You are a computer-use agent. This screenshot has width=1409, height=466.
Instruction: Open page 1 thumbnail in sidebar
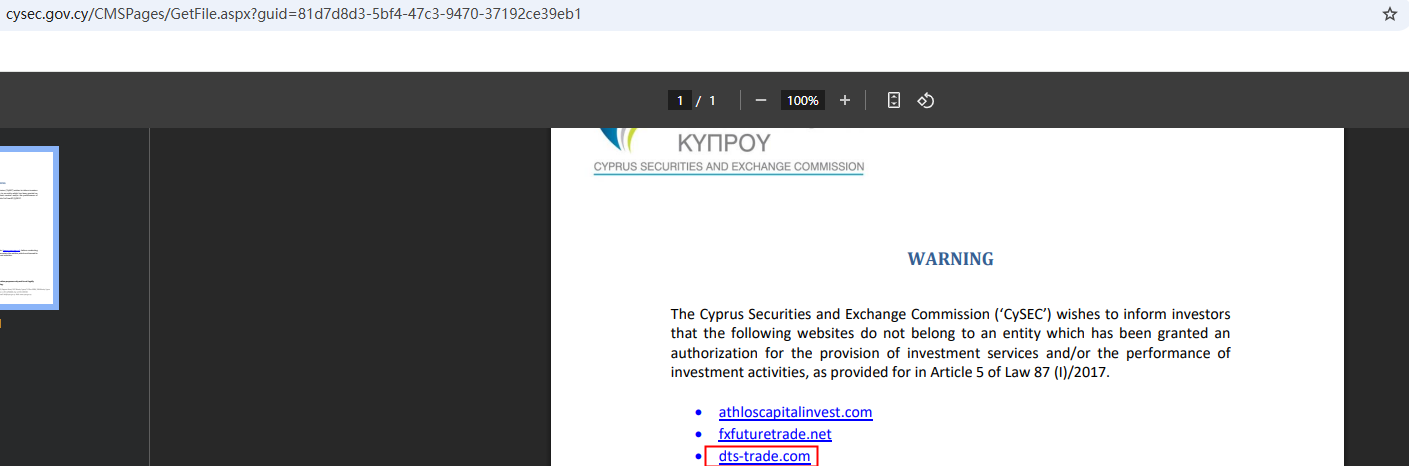[x=28, y=228]
